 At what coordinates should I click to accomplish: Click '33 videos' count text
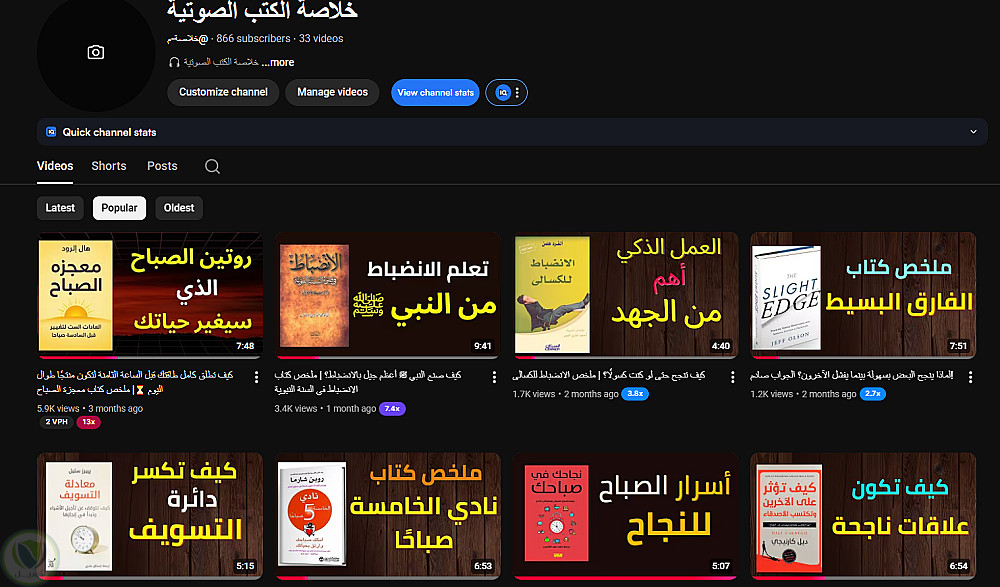tap(321, 39)
